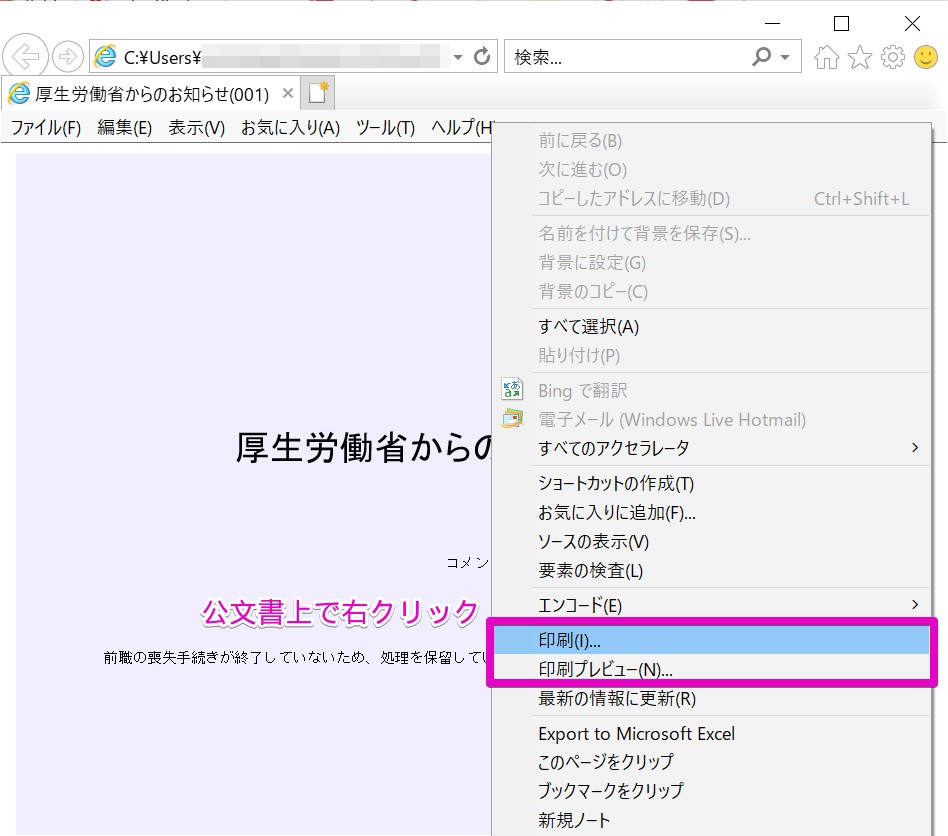Expand すべてのアクセラレータ submenu

pyautogui.click(x=712, y=448)
